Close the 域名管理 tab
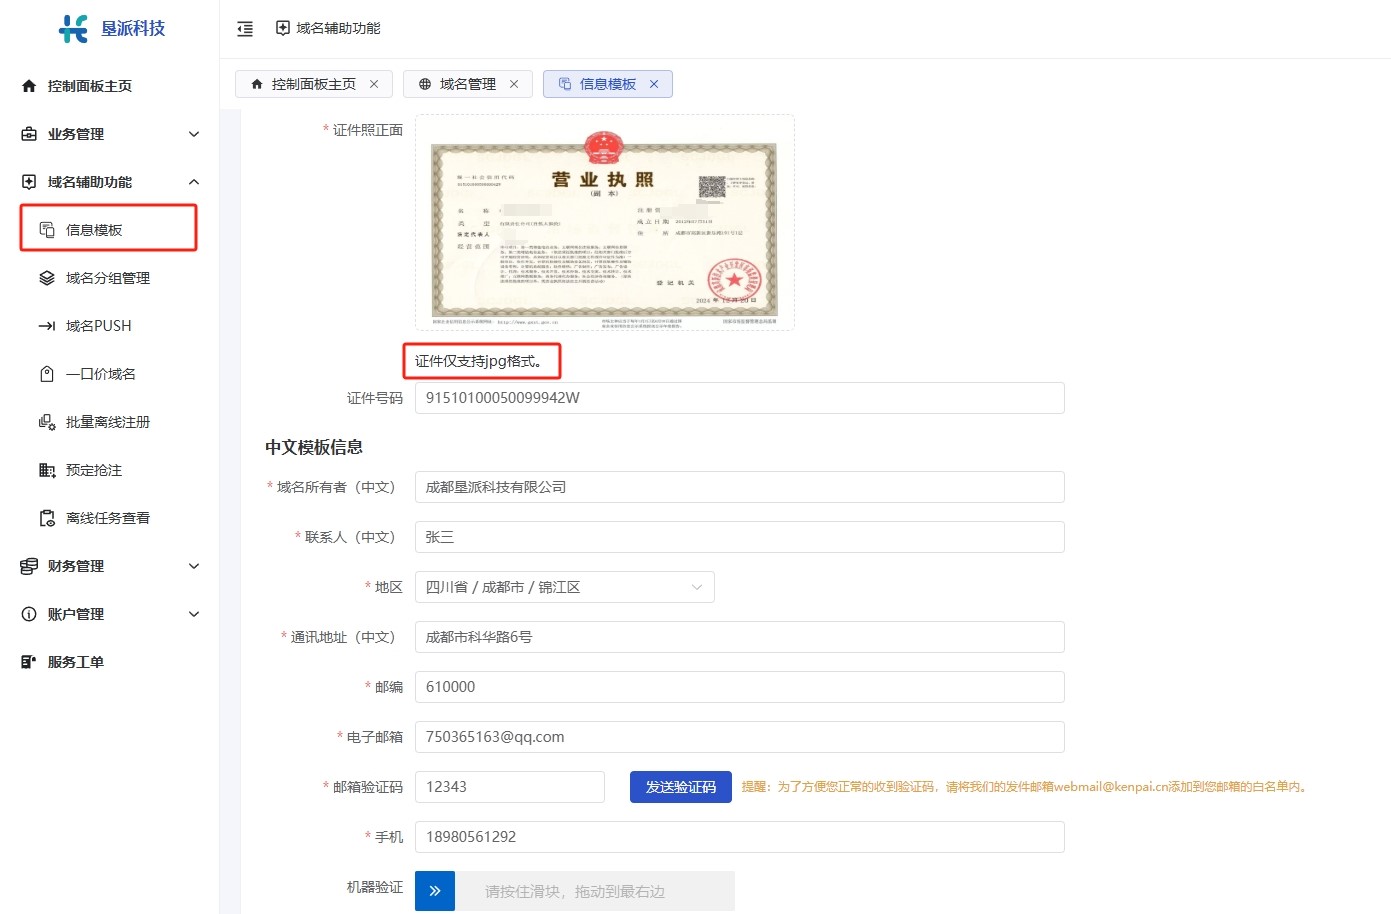This screenshot has height=914, width=1391. click(x=514, y=84)
